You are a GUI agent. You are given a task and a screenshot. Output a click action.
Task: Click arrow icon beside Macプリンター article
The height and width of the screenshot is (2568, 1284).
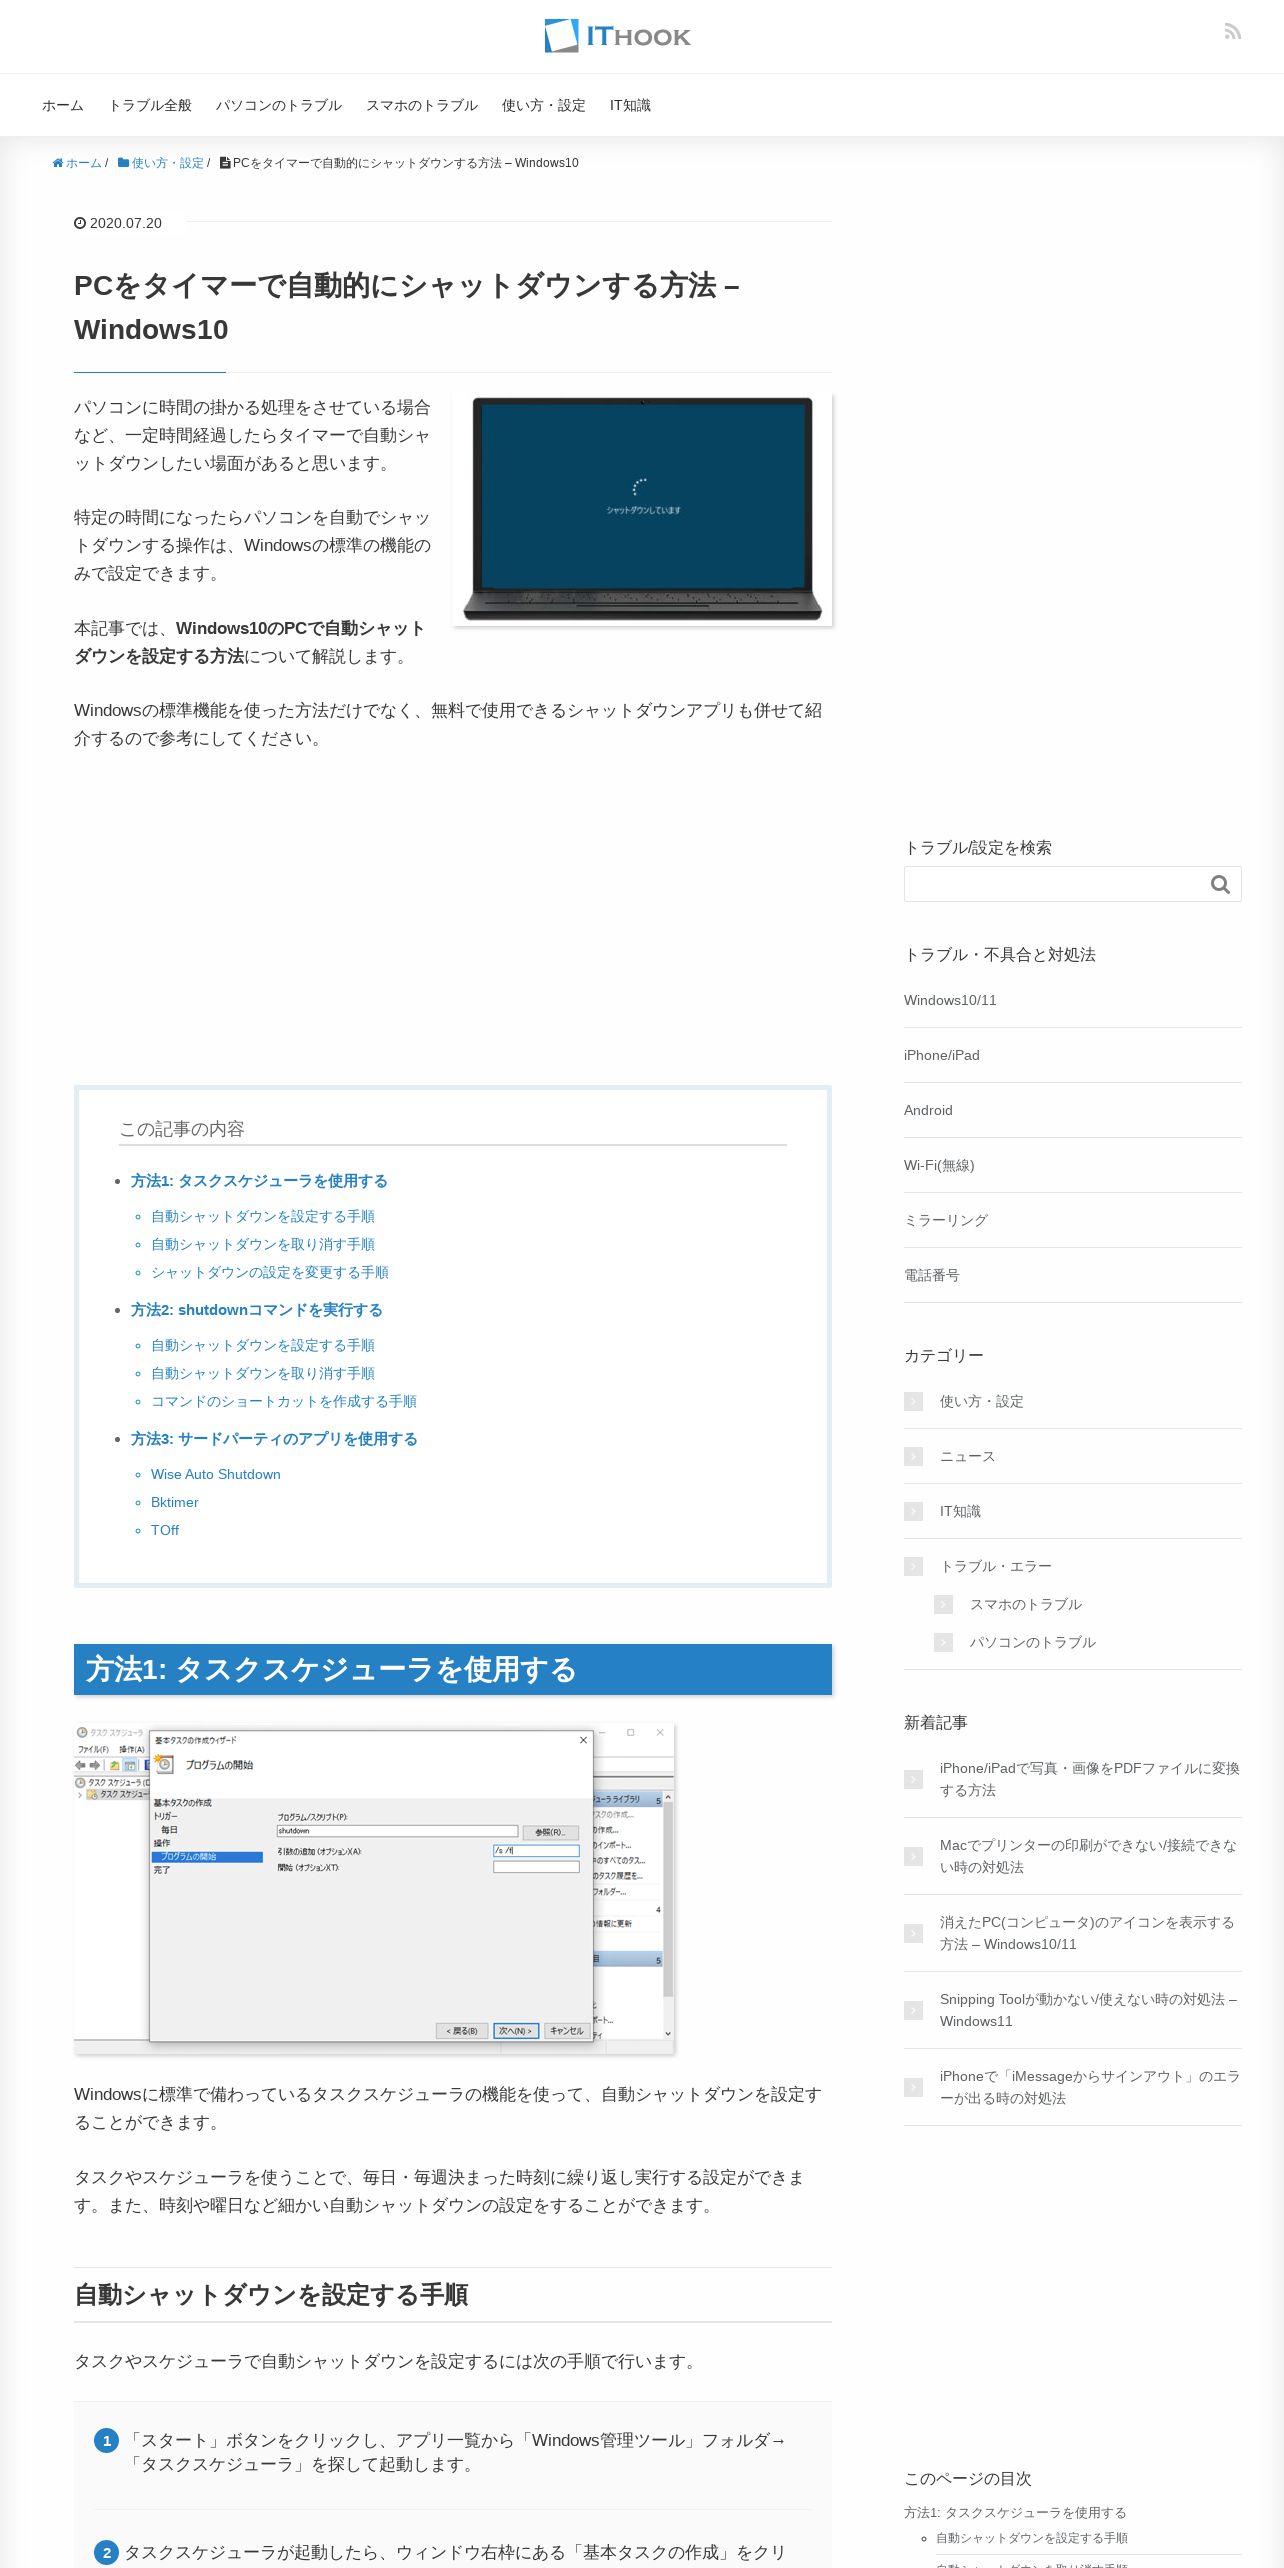tap(913, 1856)
